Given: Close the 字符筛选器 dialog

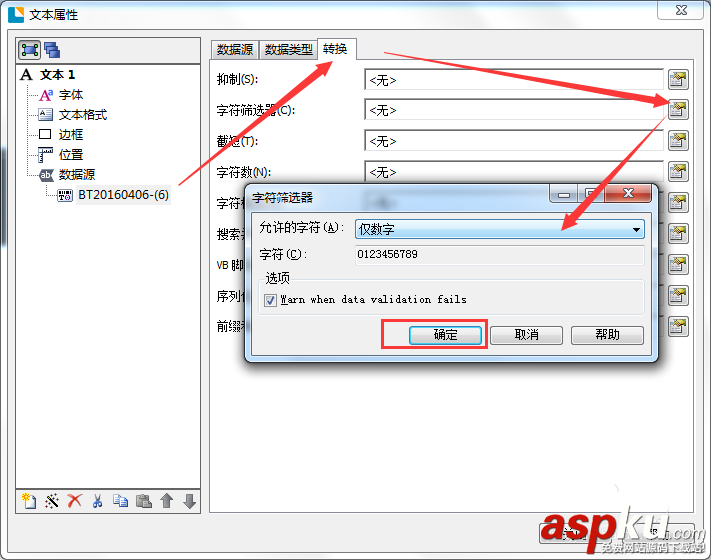Looking at the screenshot, I should pyautogui.click(x=628, y=194).
